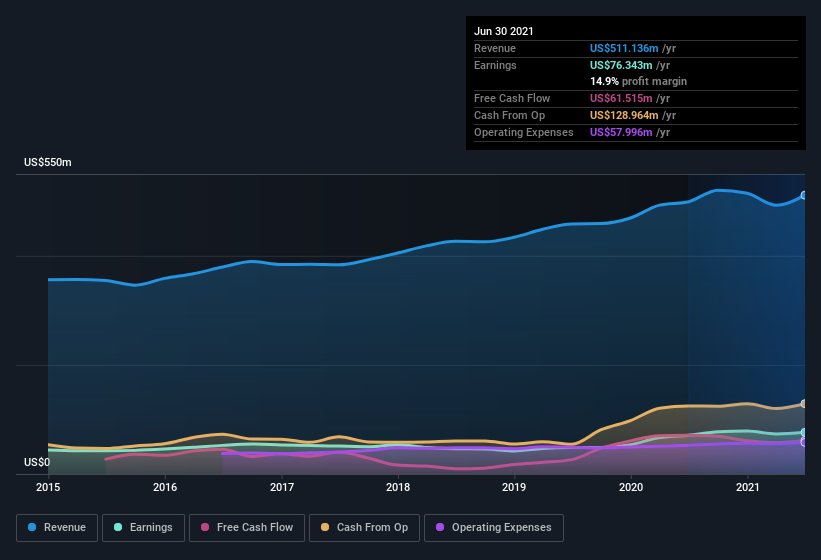Click the US$550m y-axis label
The width and height of the screenshot is (821, 560).
point(48,162)
